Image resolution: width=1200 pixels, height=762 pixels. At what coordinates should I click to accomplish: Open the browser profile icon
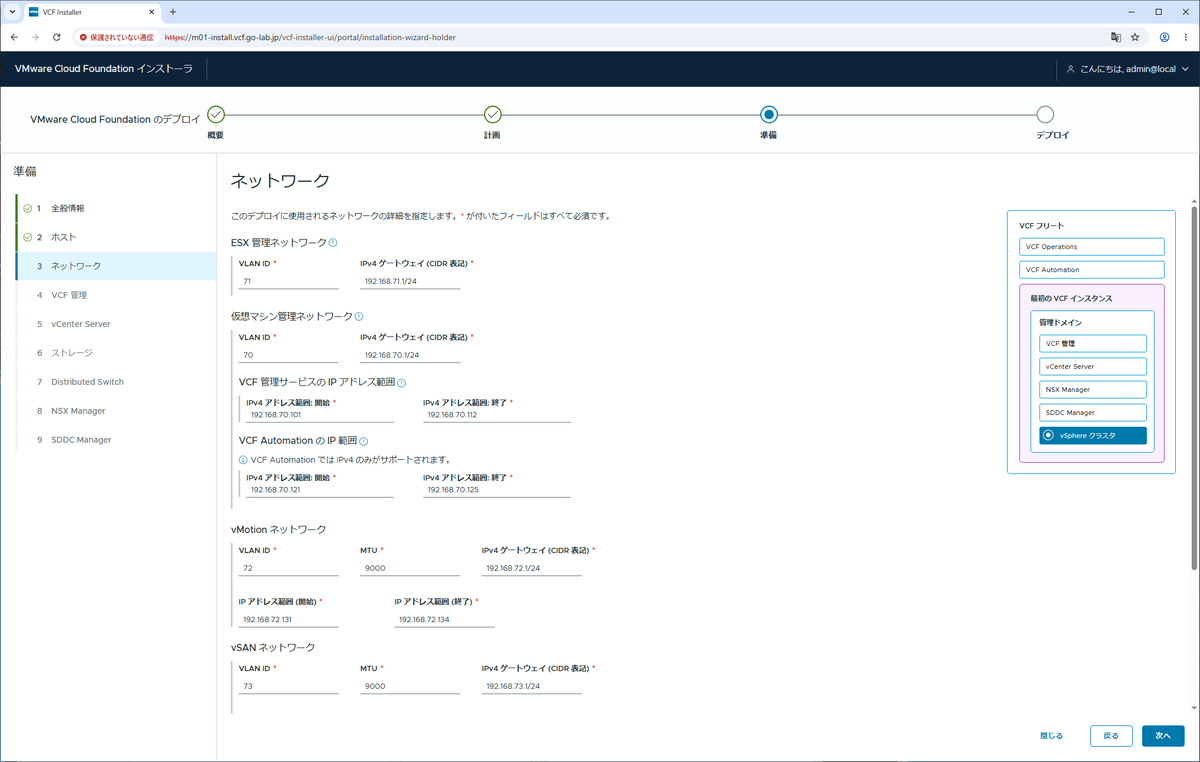(x=1165, y=37)
